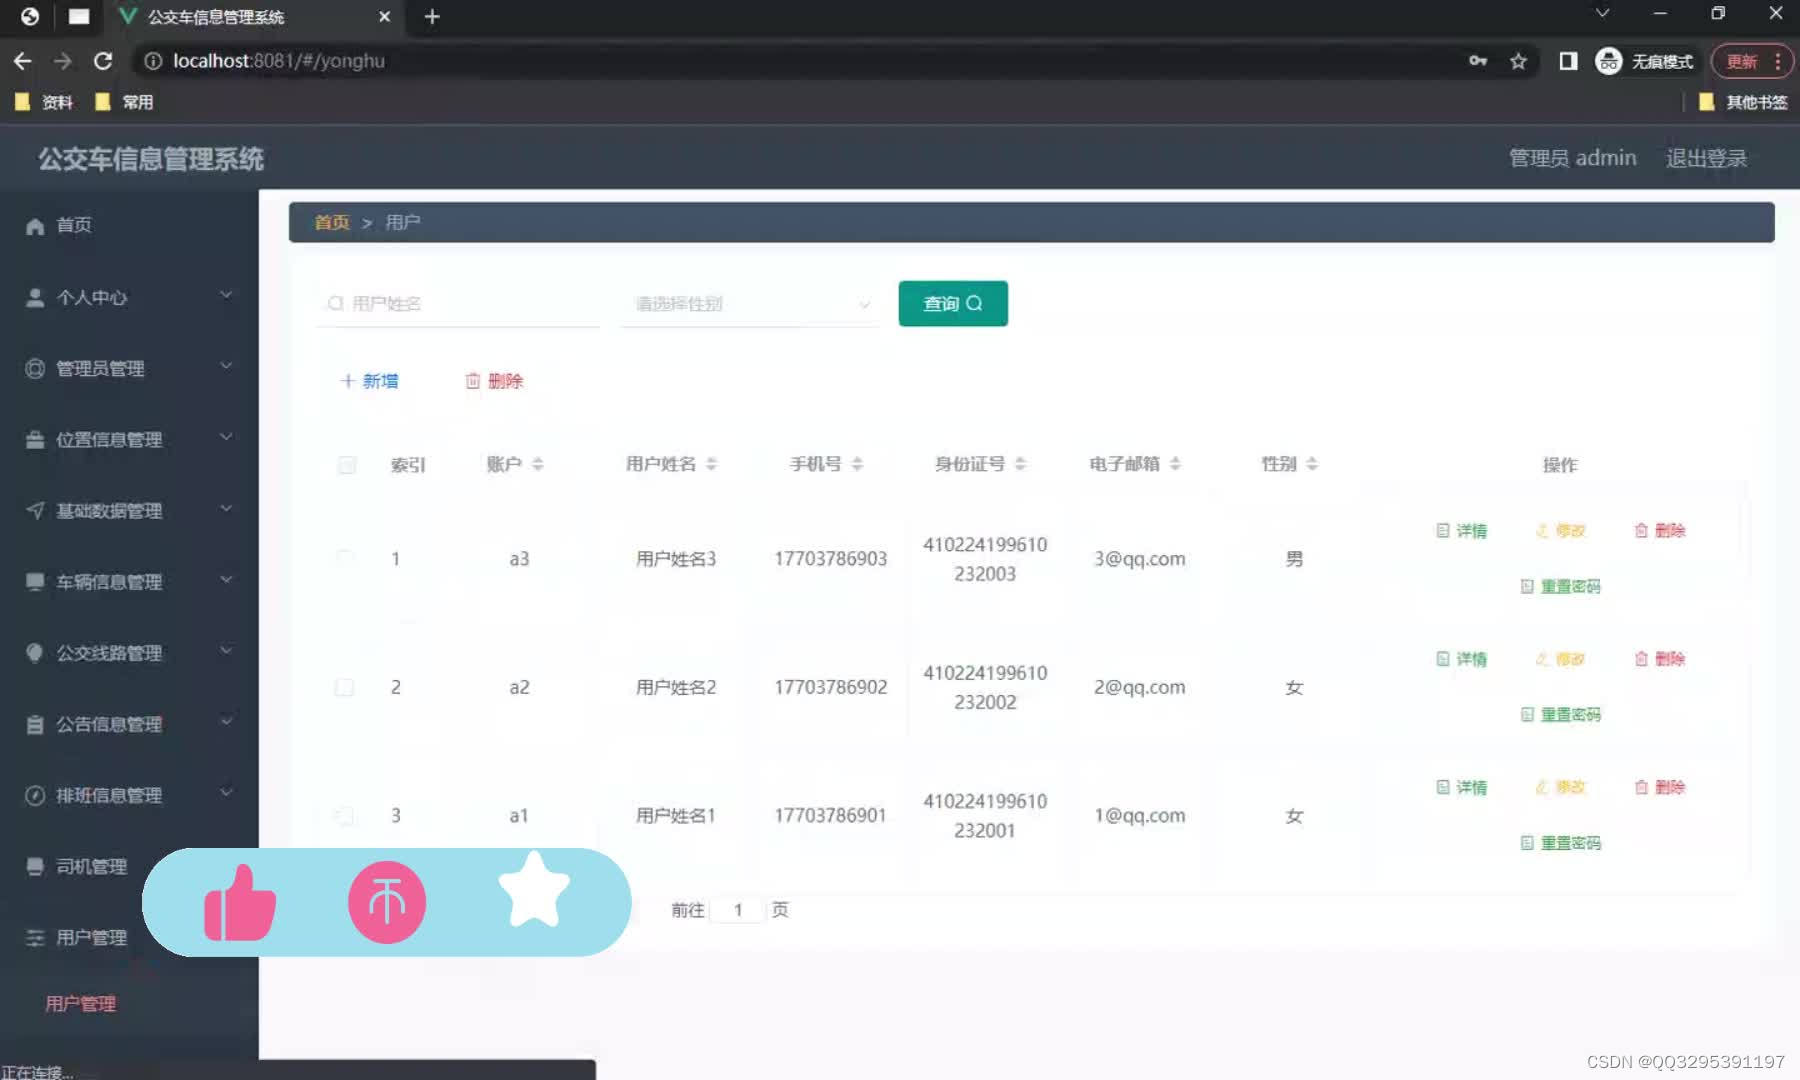This screenshot has height=1080, width=1800.
Task: Sort table by 性别 column
Action: pyautogui.click(x=1312, y=464)
